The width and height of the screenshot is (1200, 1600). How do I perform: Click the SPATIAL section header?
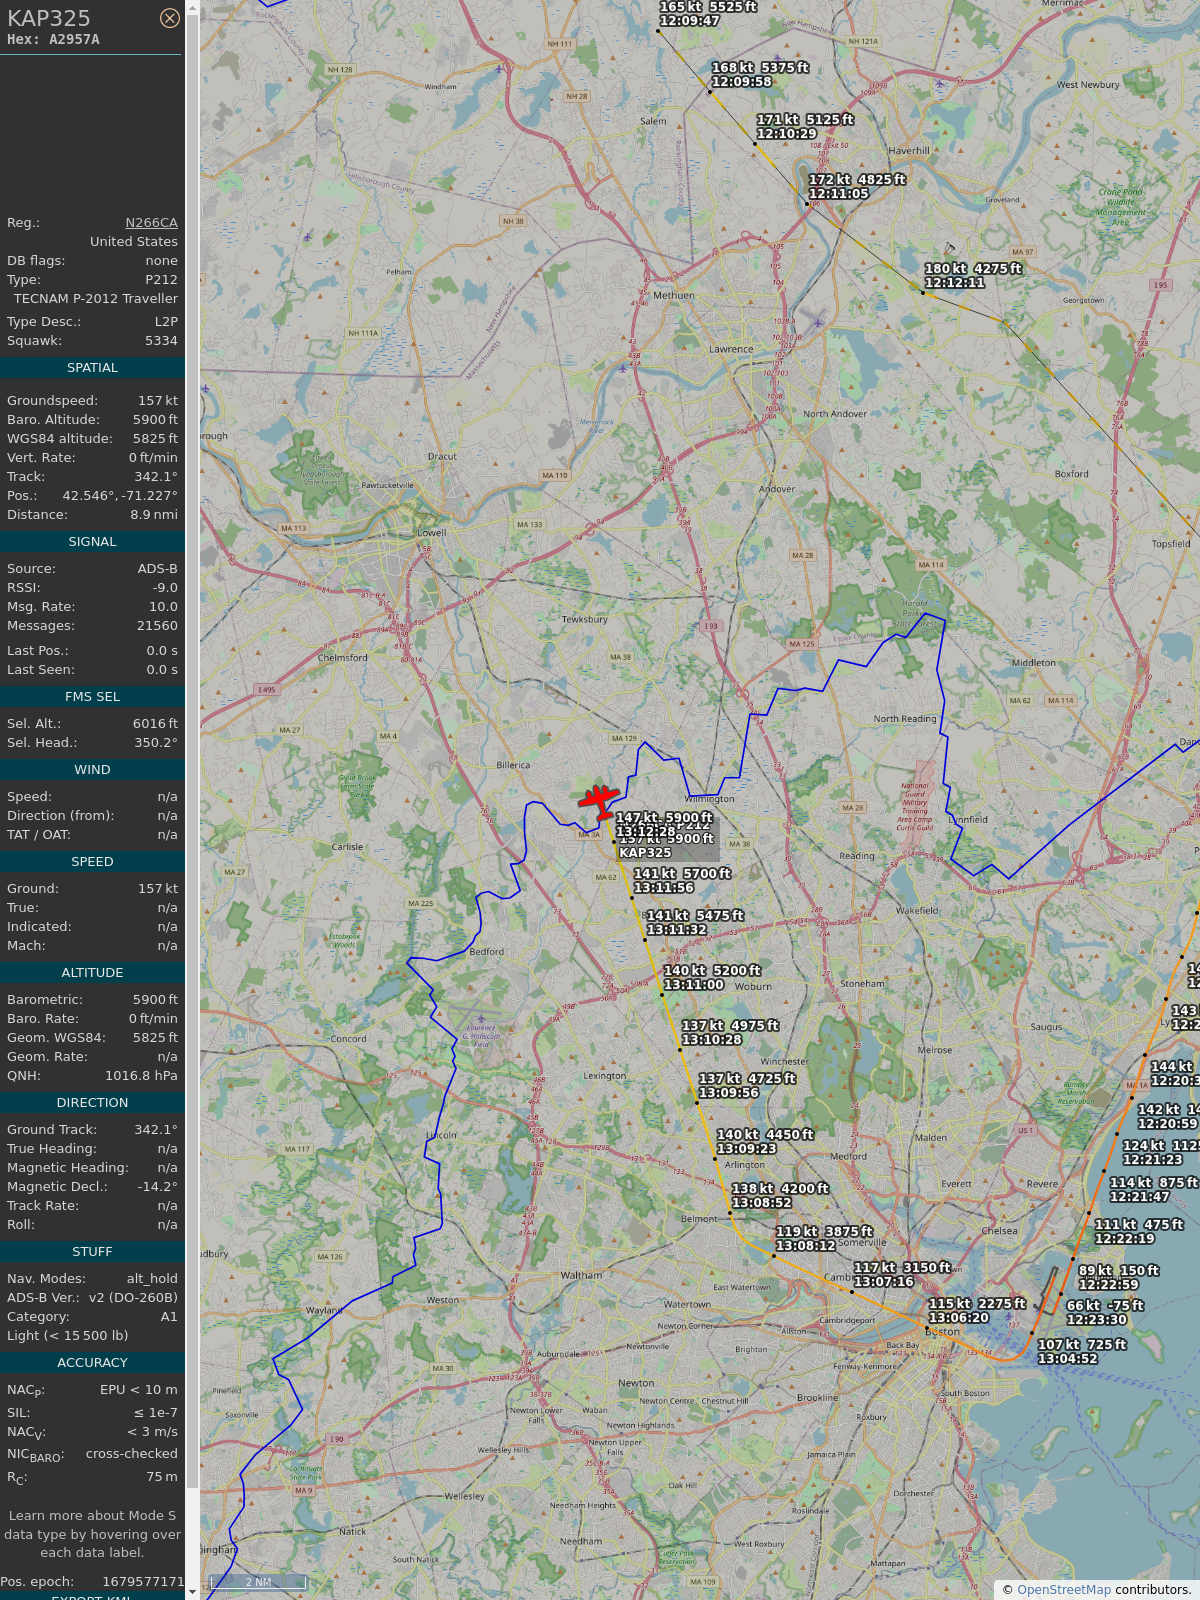click(92, 368)
